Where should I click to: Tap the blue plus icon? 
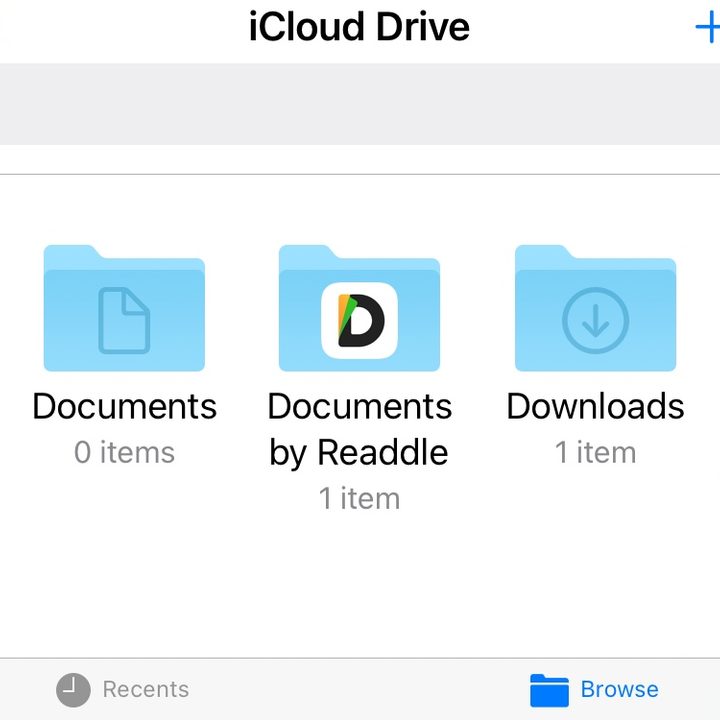(708, 28)
